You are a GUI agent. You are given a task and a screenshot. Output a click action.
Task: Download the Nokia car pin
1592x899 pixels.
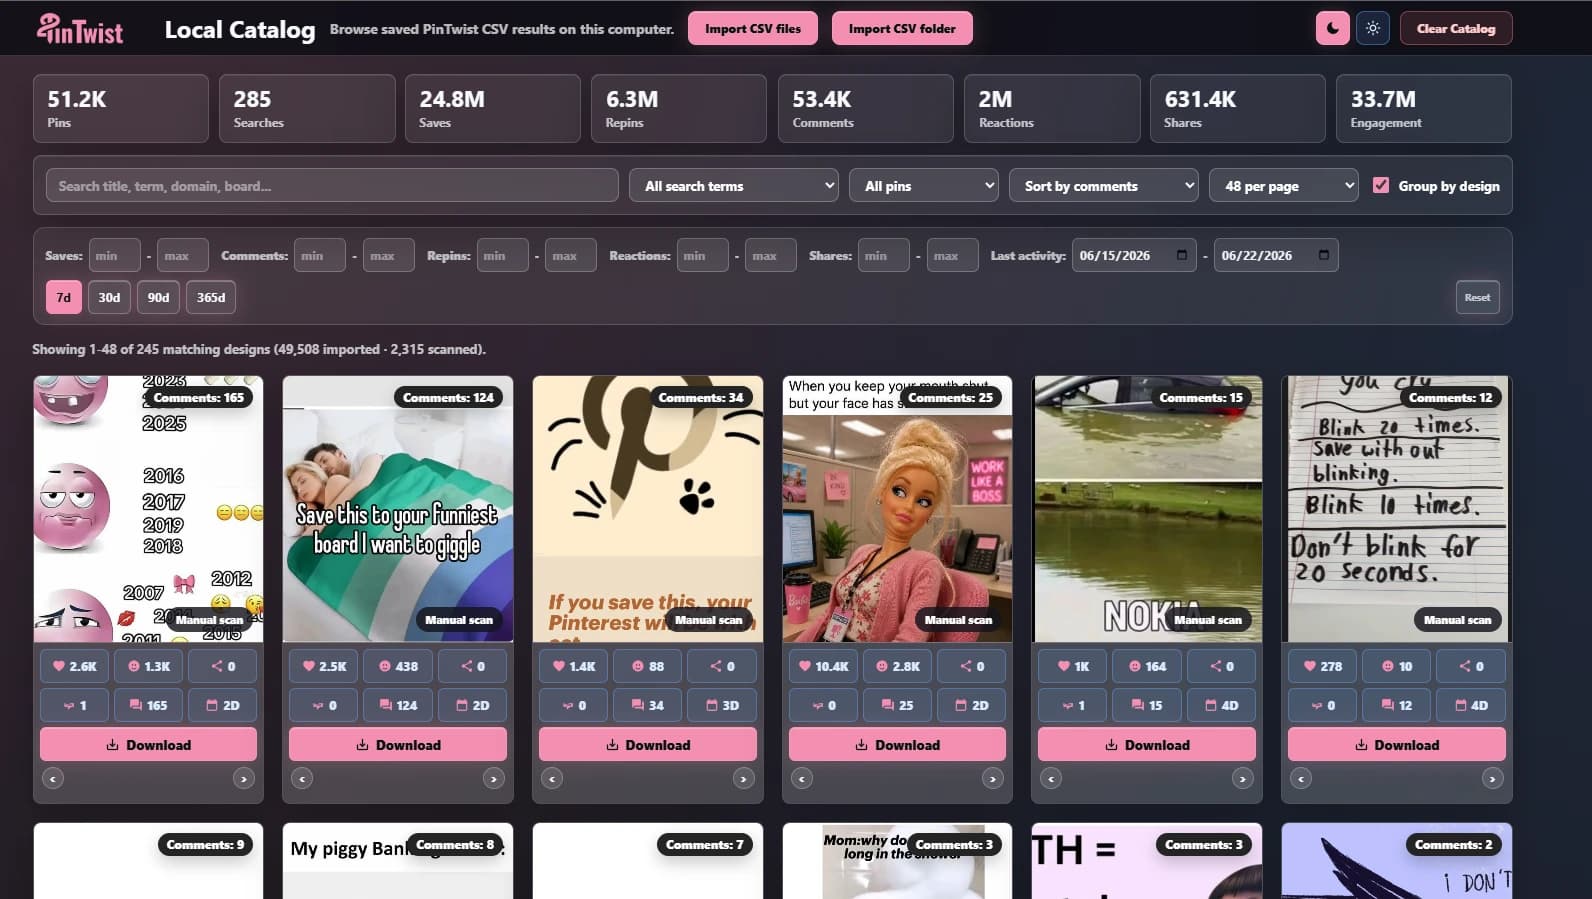click(1147, 745)
